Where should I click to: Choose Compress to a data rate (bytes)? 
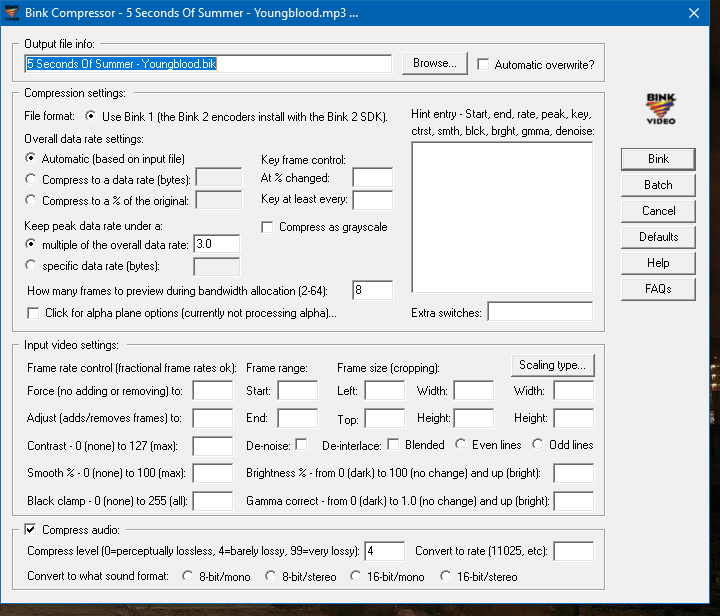[x=31, y=179]
